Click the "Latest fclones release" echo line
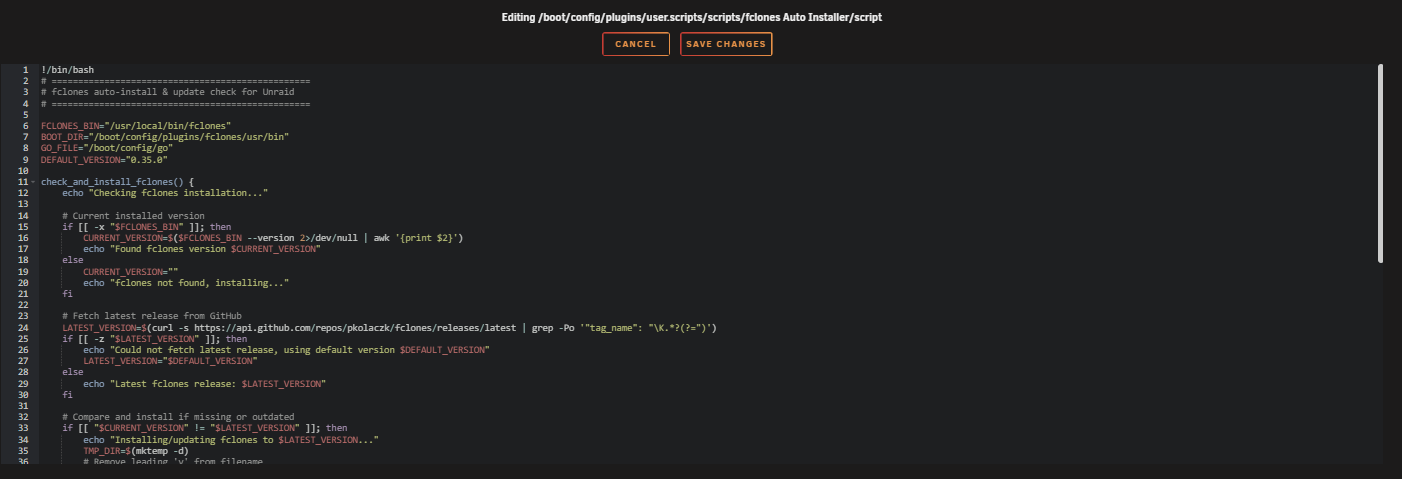The height and width of the screenshot is (479, 1402). (x=205, y=384)
